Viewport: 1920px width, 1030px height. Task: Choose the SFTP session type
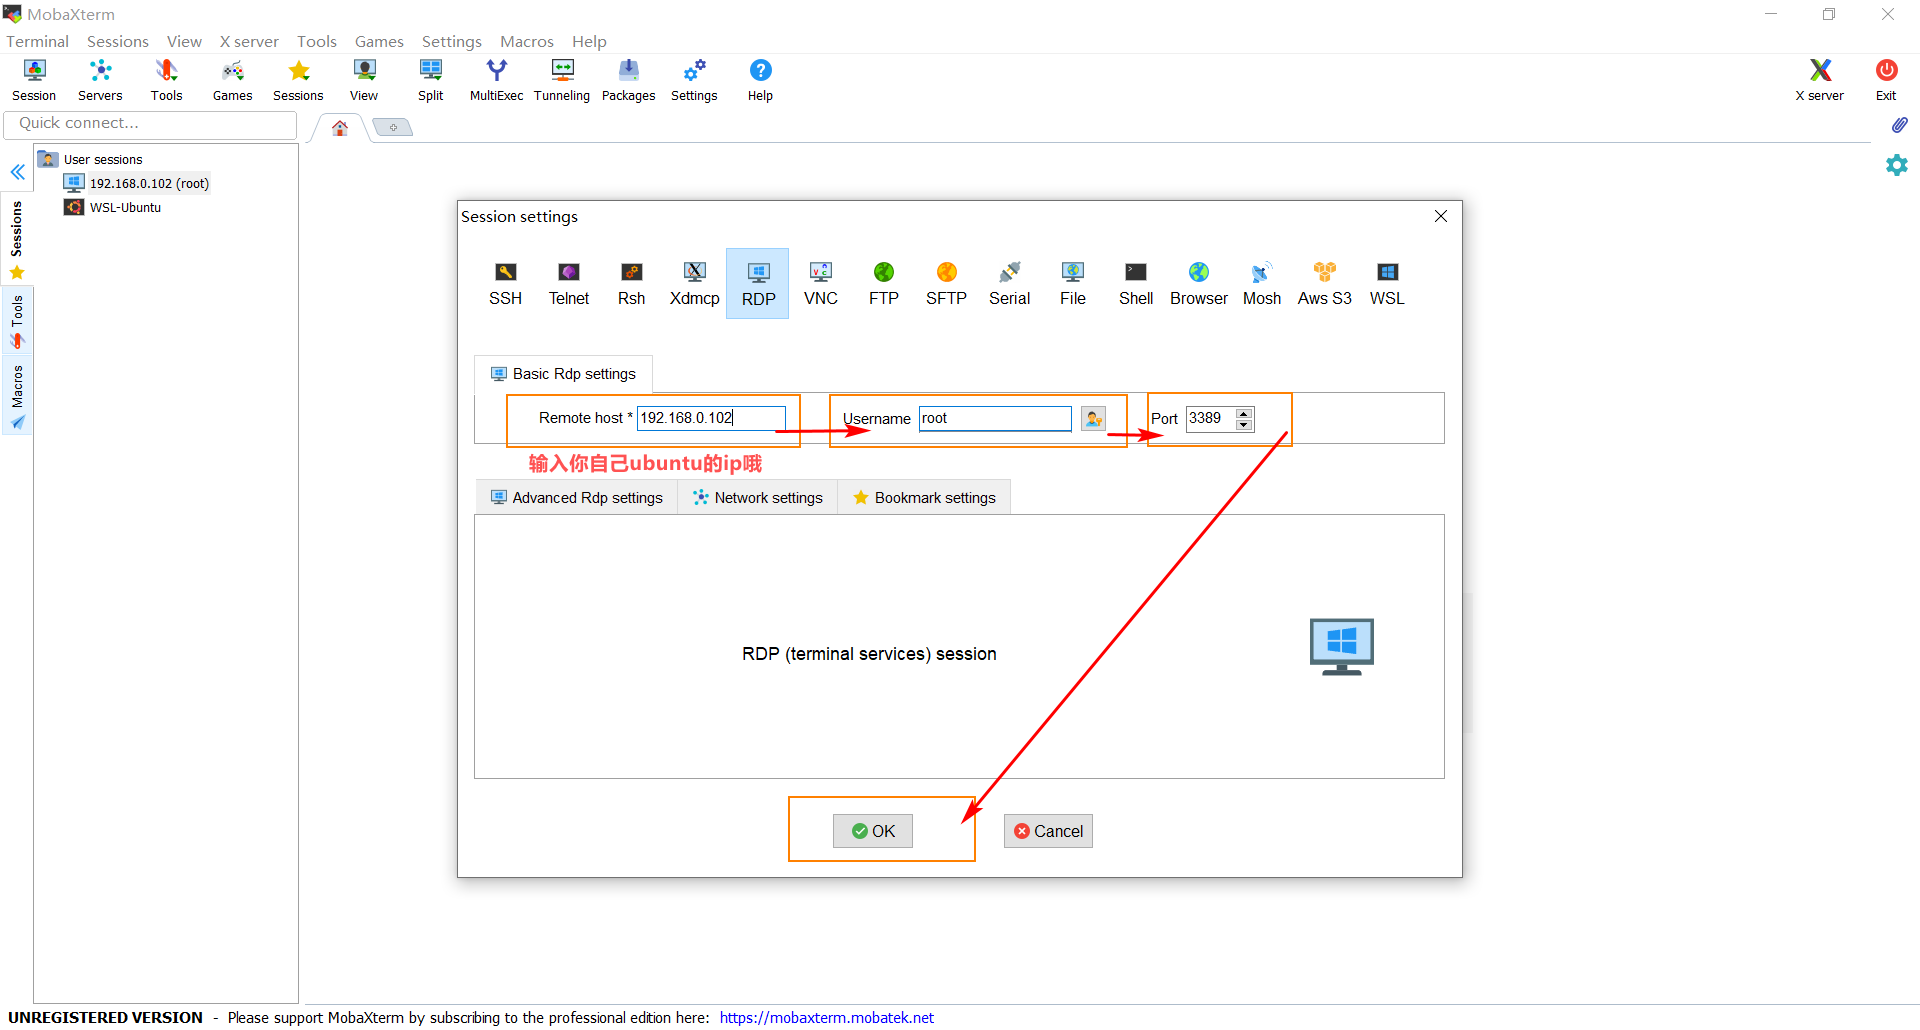[947, 284]
